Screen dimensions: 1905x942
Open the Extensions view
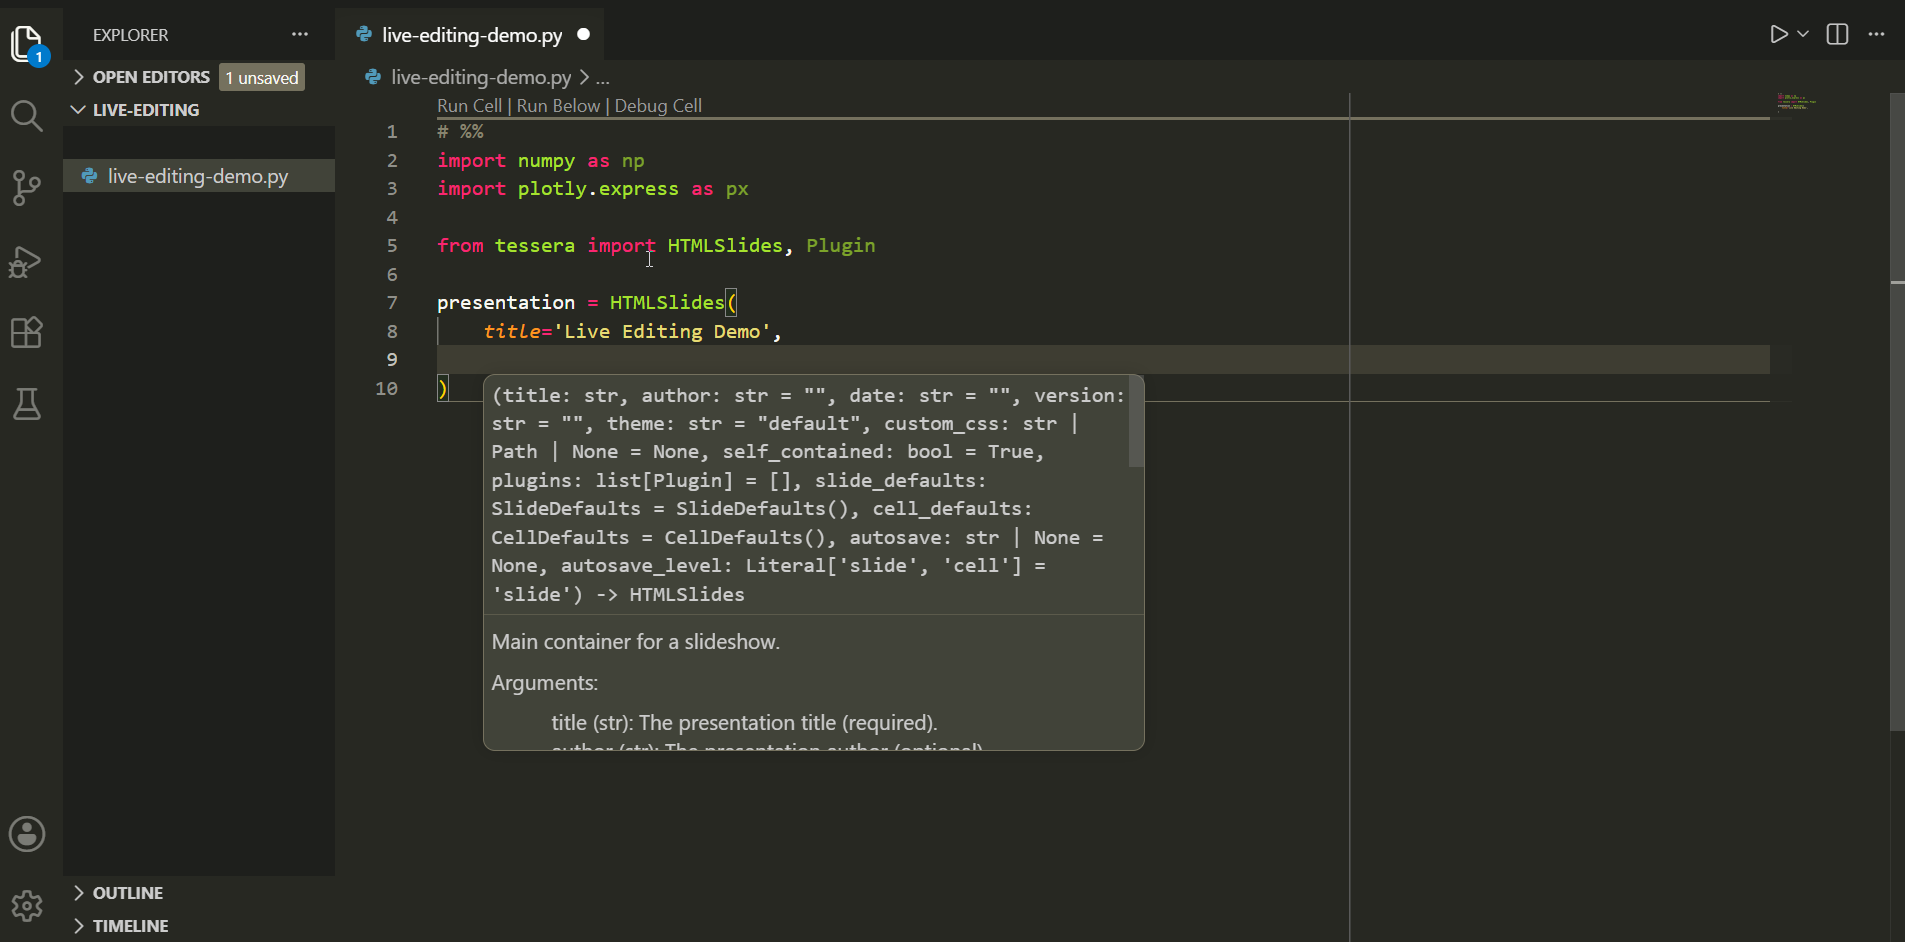click(27, 332)
